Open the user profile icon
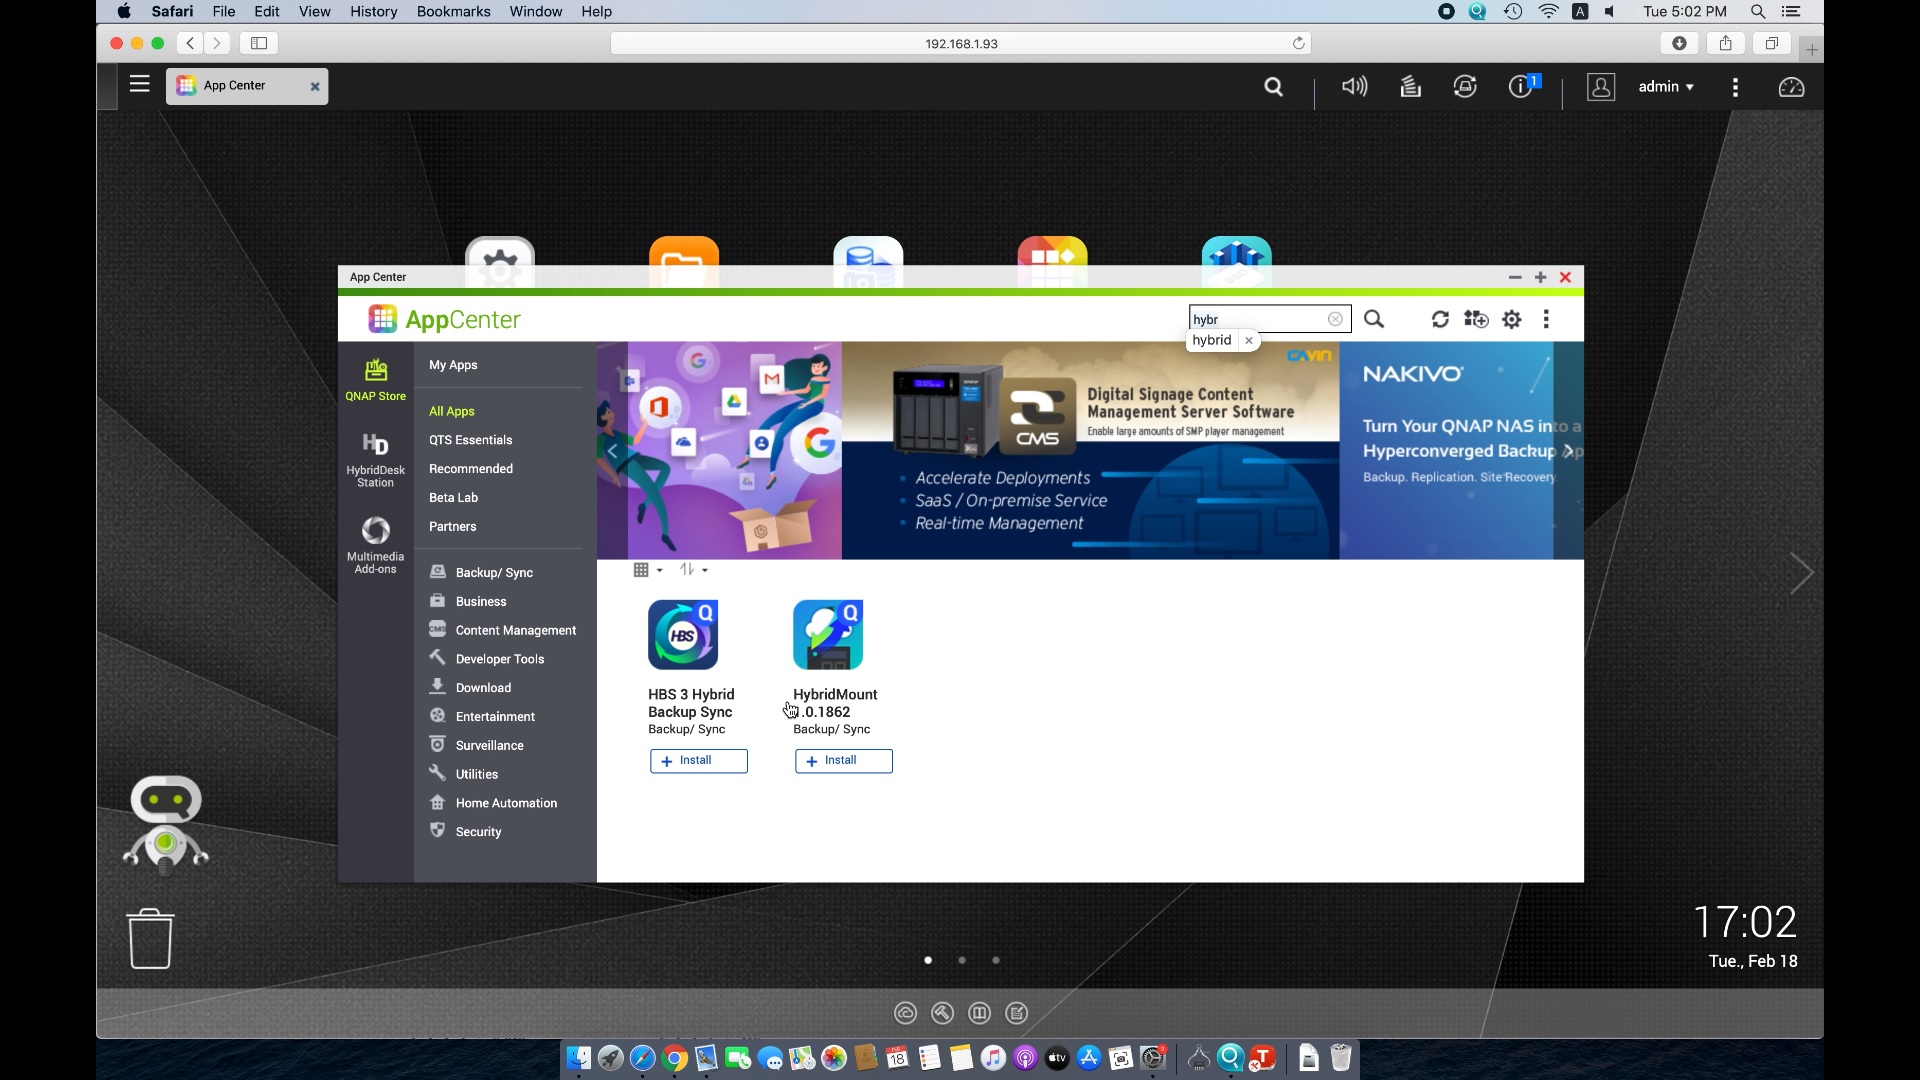1920x1080 pixels. (1601, 87)
